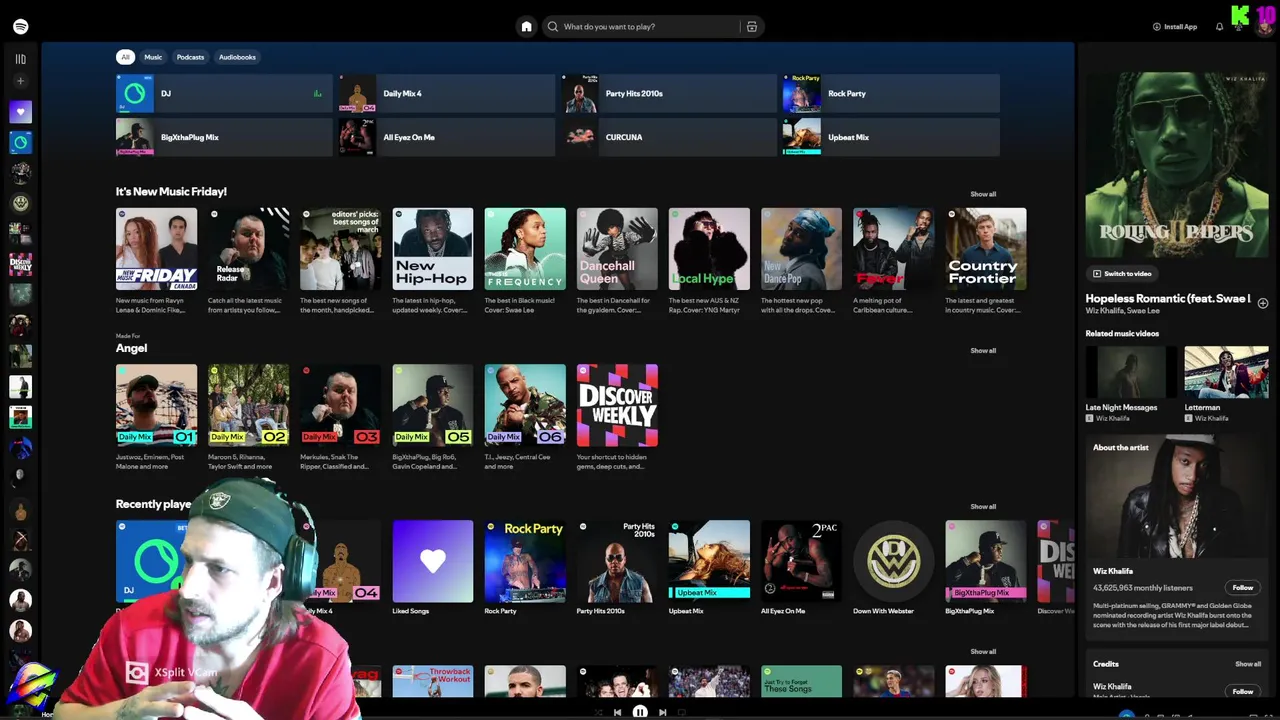Open Daily Mix 02 card
Image resolution: width=1280 pixels, height=720 pixels.
[248, 405]
